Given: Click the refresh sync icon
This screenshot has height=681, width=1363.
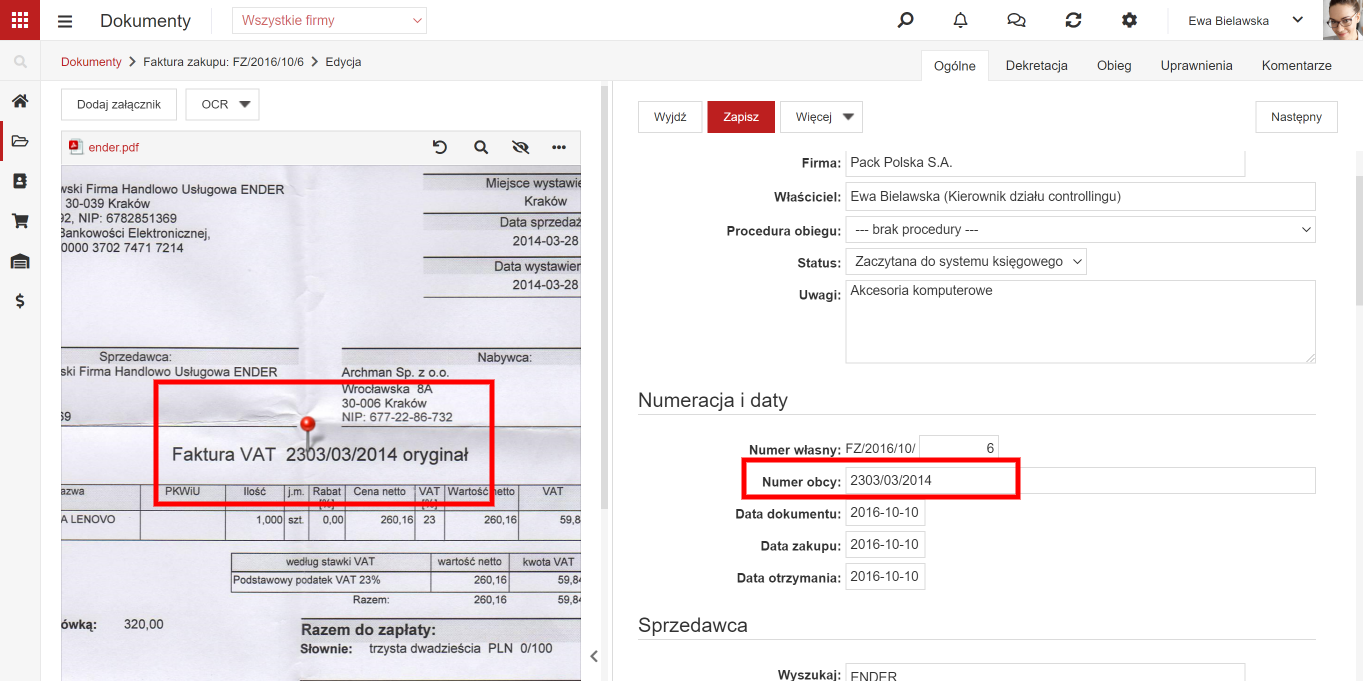Looking at the screenshot, I should pyautogui.click(x=1073, y=20).
